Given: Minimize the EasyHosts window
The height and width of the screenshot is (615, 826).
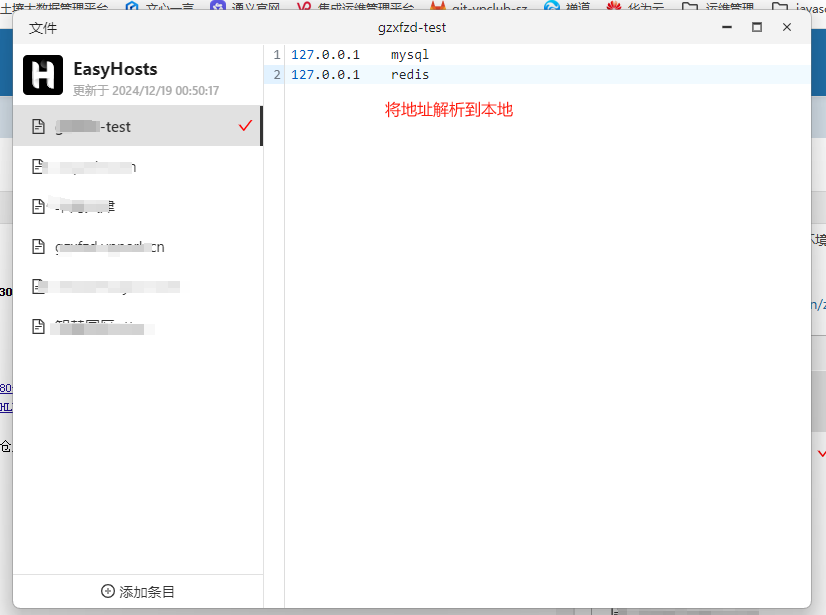Looking at the screenshot, I should pos(727,27).
